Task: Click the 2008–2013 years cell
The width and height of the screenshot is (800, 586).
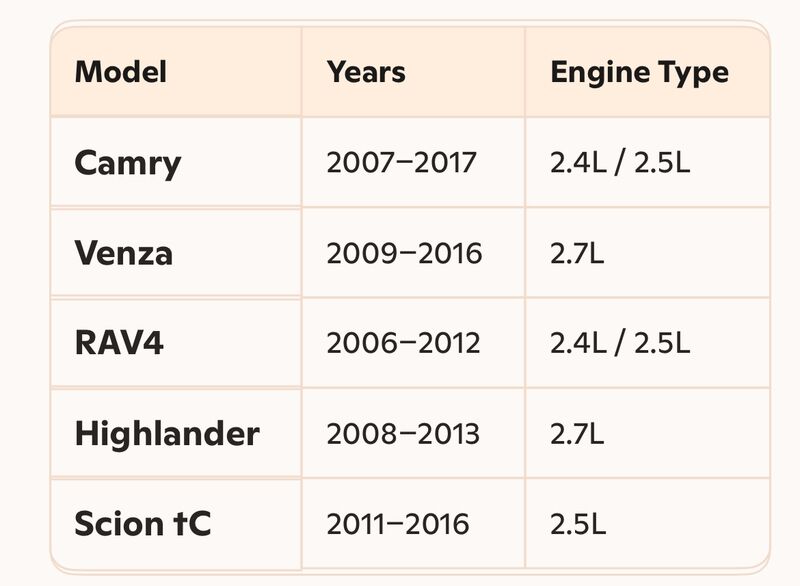Action: (x=403, y=434)
